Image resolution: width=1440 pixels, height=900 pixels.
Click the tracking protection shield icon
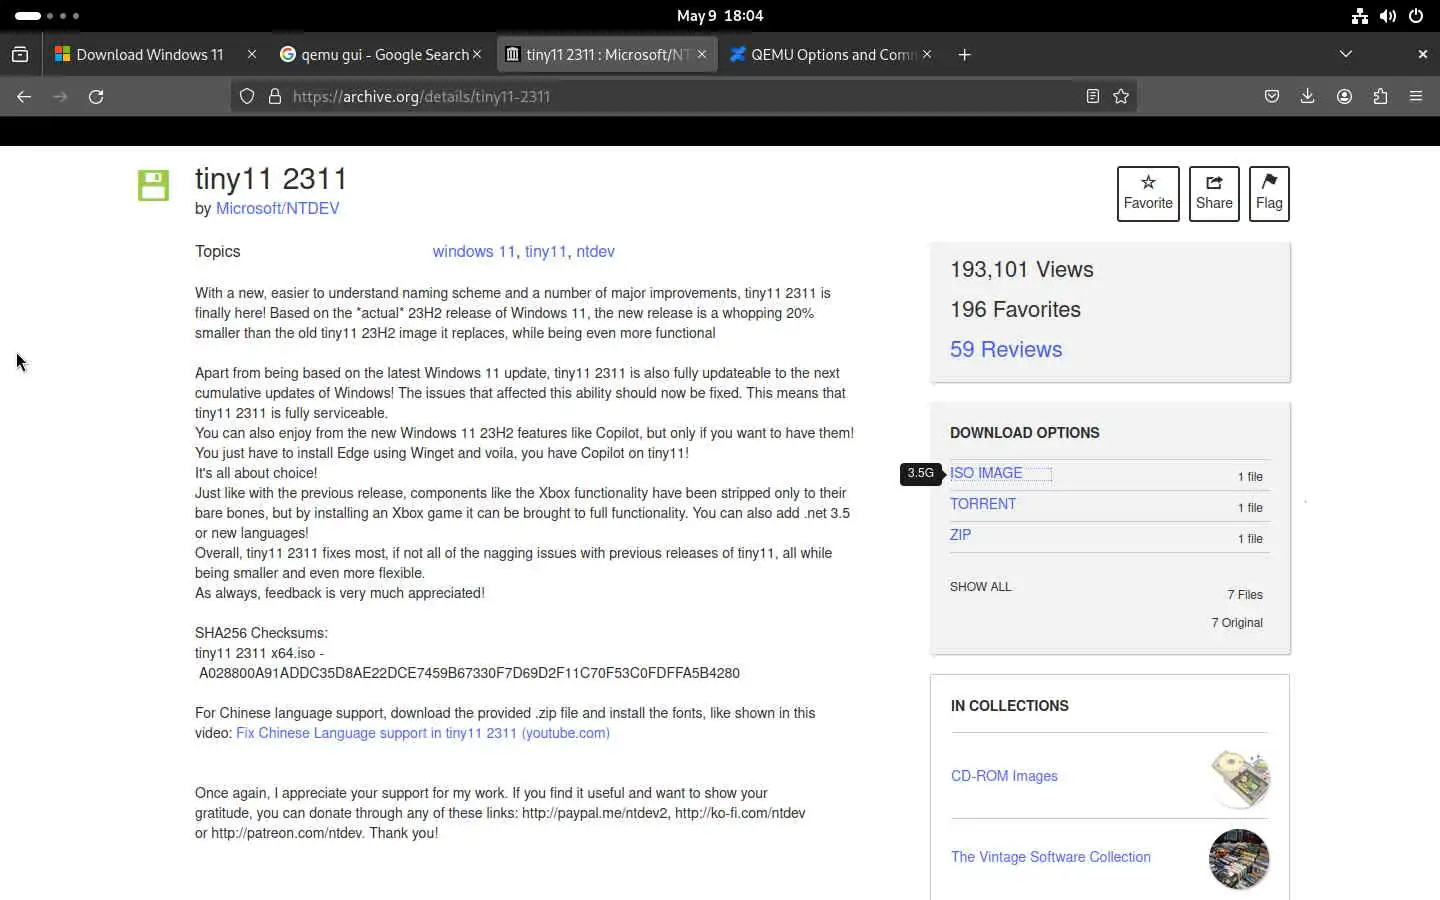[247, 96]
